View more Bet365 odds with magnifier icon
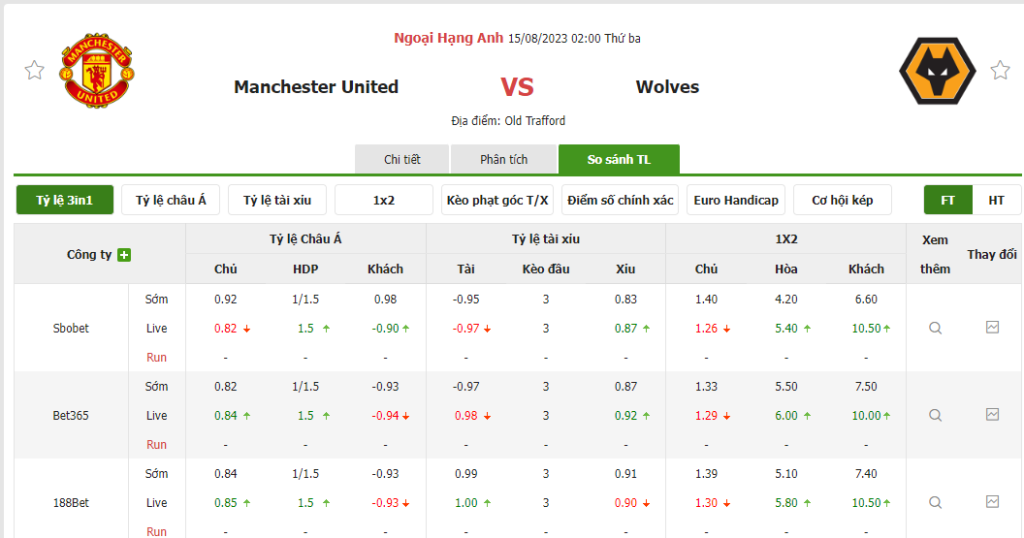Viewport: 1024px width, 538px height. click(x=935, y=415)
